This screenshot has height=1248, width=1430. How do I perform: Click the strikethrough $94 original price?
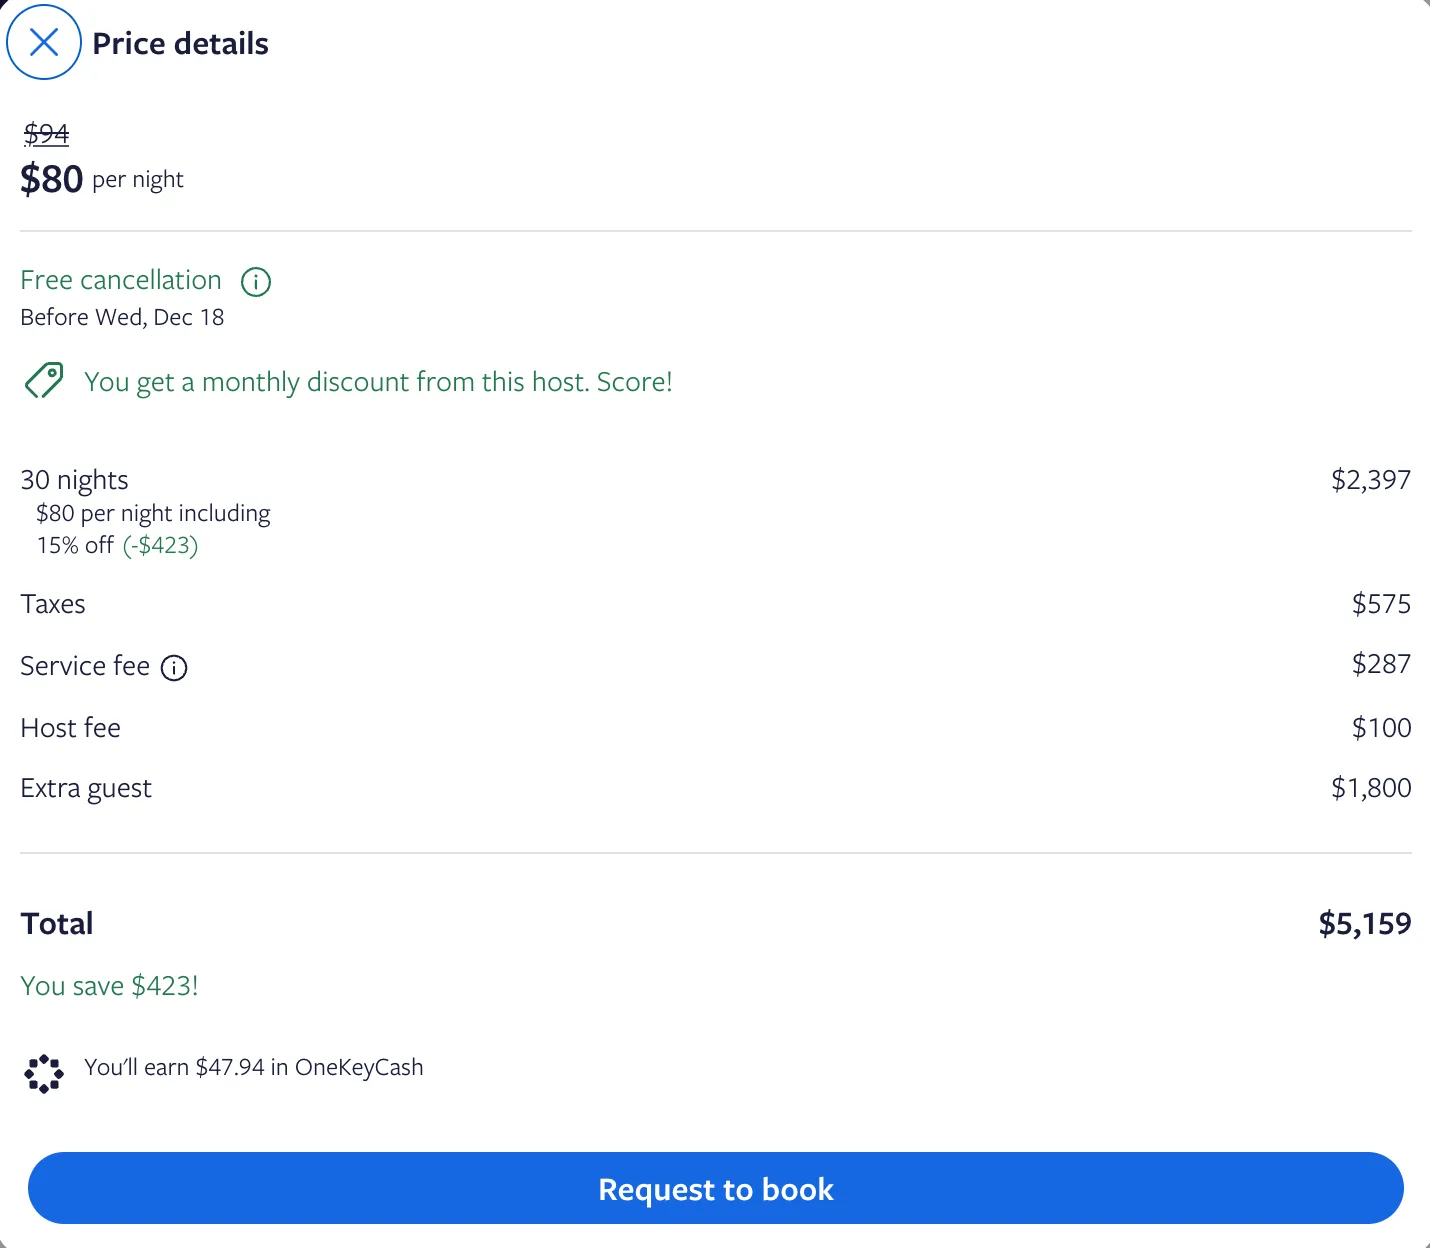click(x=46, y=133)
